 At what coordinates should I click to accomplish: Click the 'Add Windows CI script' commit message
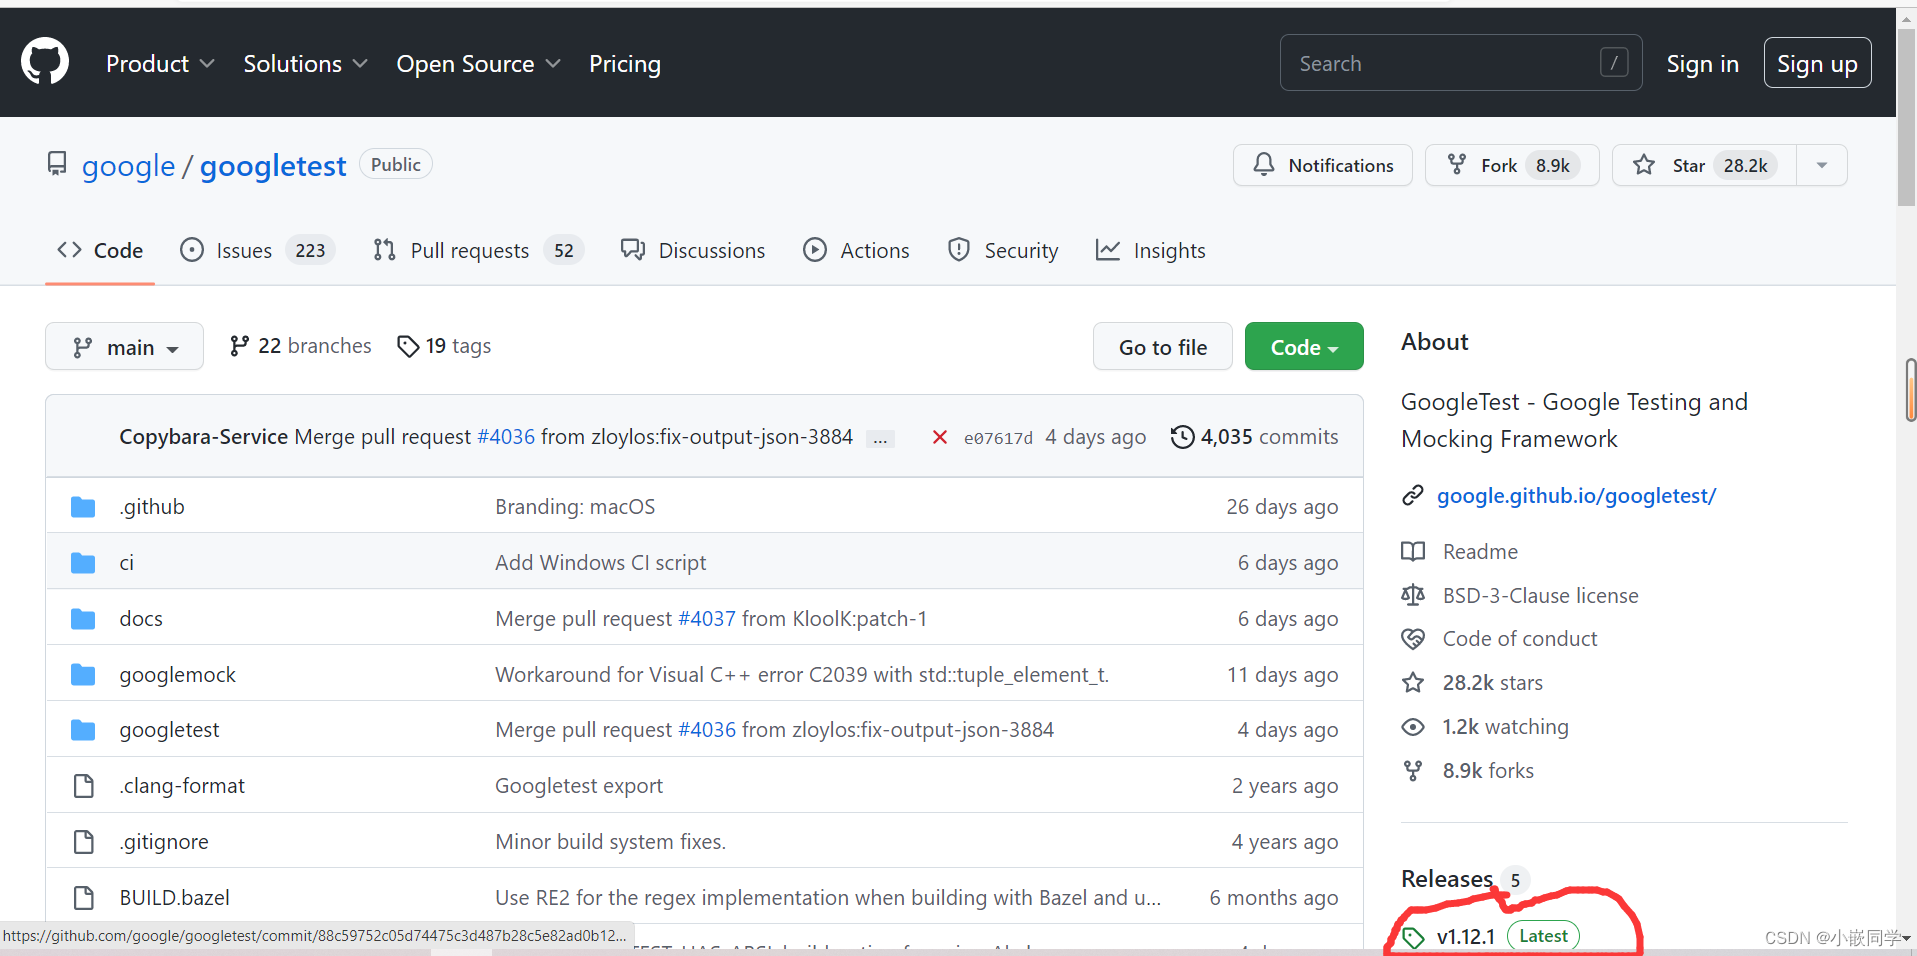[600, 563]
